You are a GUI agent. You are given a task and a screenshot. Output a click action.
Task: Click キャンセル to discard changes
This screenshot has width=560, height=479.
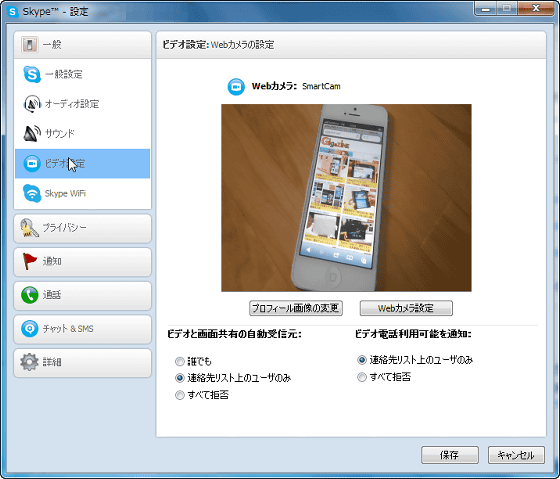pos(516,455)
